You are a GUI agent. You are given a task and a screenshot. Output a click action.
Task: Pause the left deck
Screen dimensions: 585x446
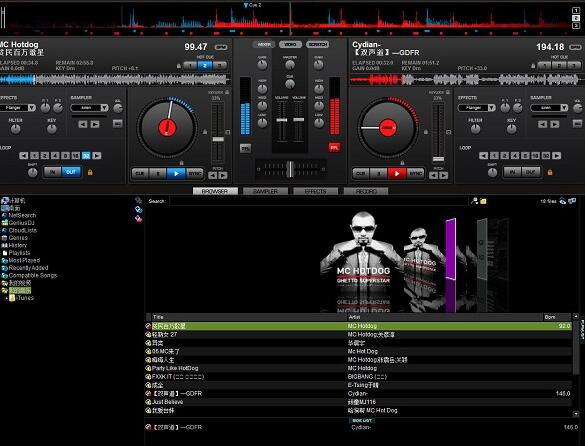tap(158, 174)
